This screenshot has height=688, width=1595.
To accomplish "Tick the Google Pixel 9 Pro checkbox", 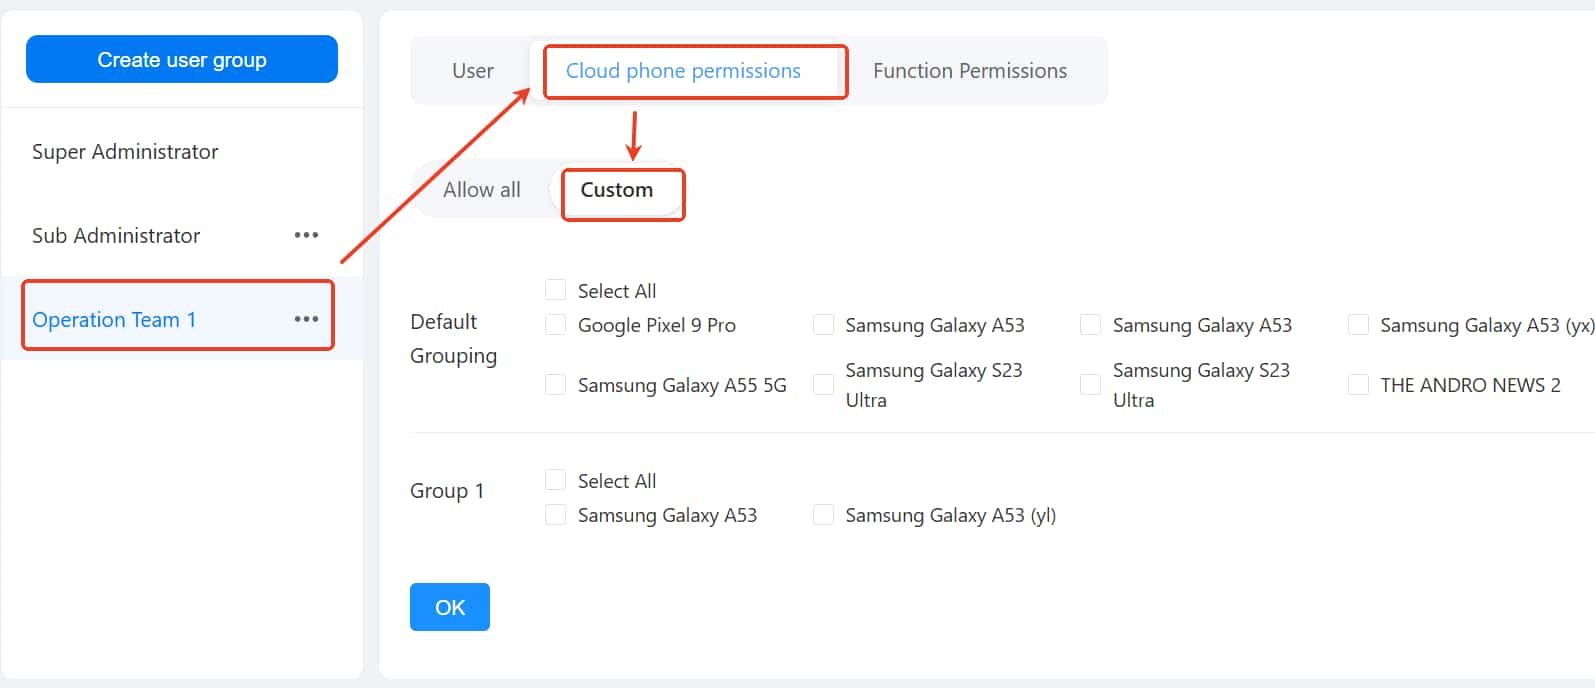I will [556, 325].
